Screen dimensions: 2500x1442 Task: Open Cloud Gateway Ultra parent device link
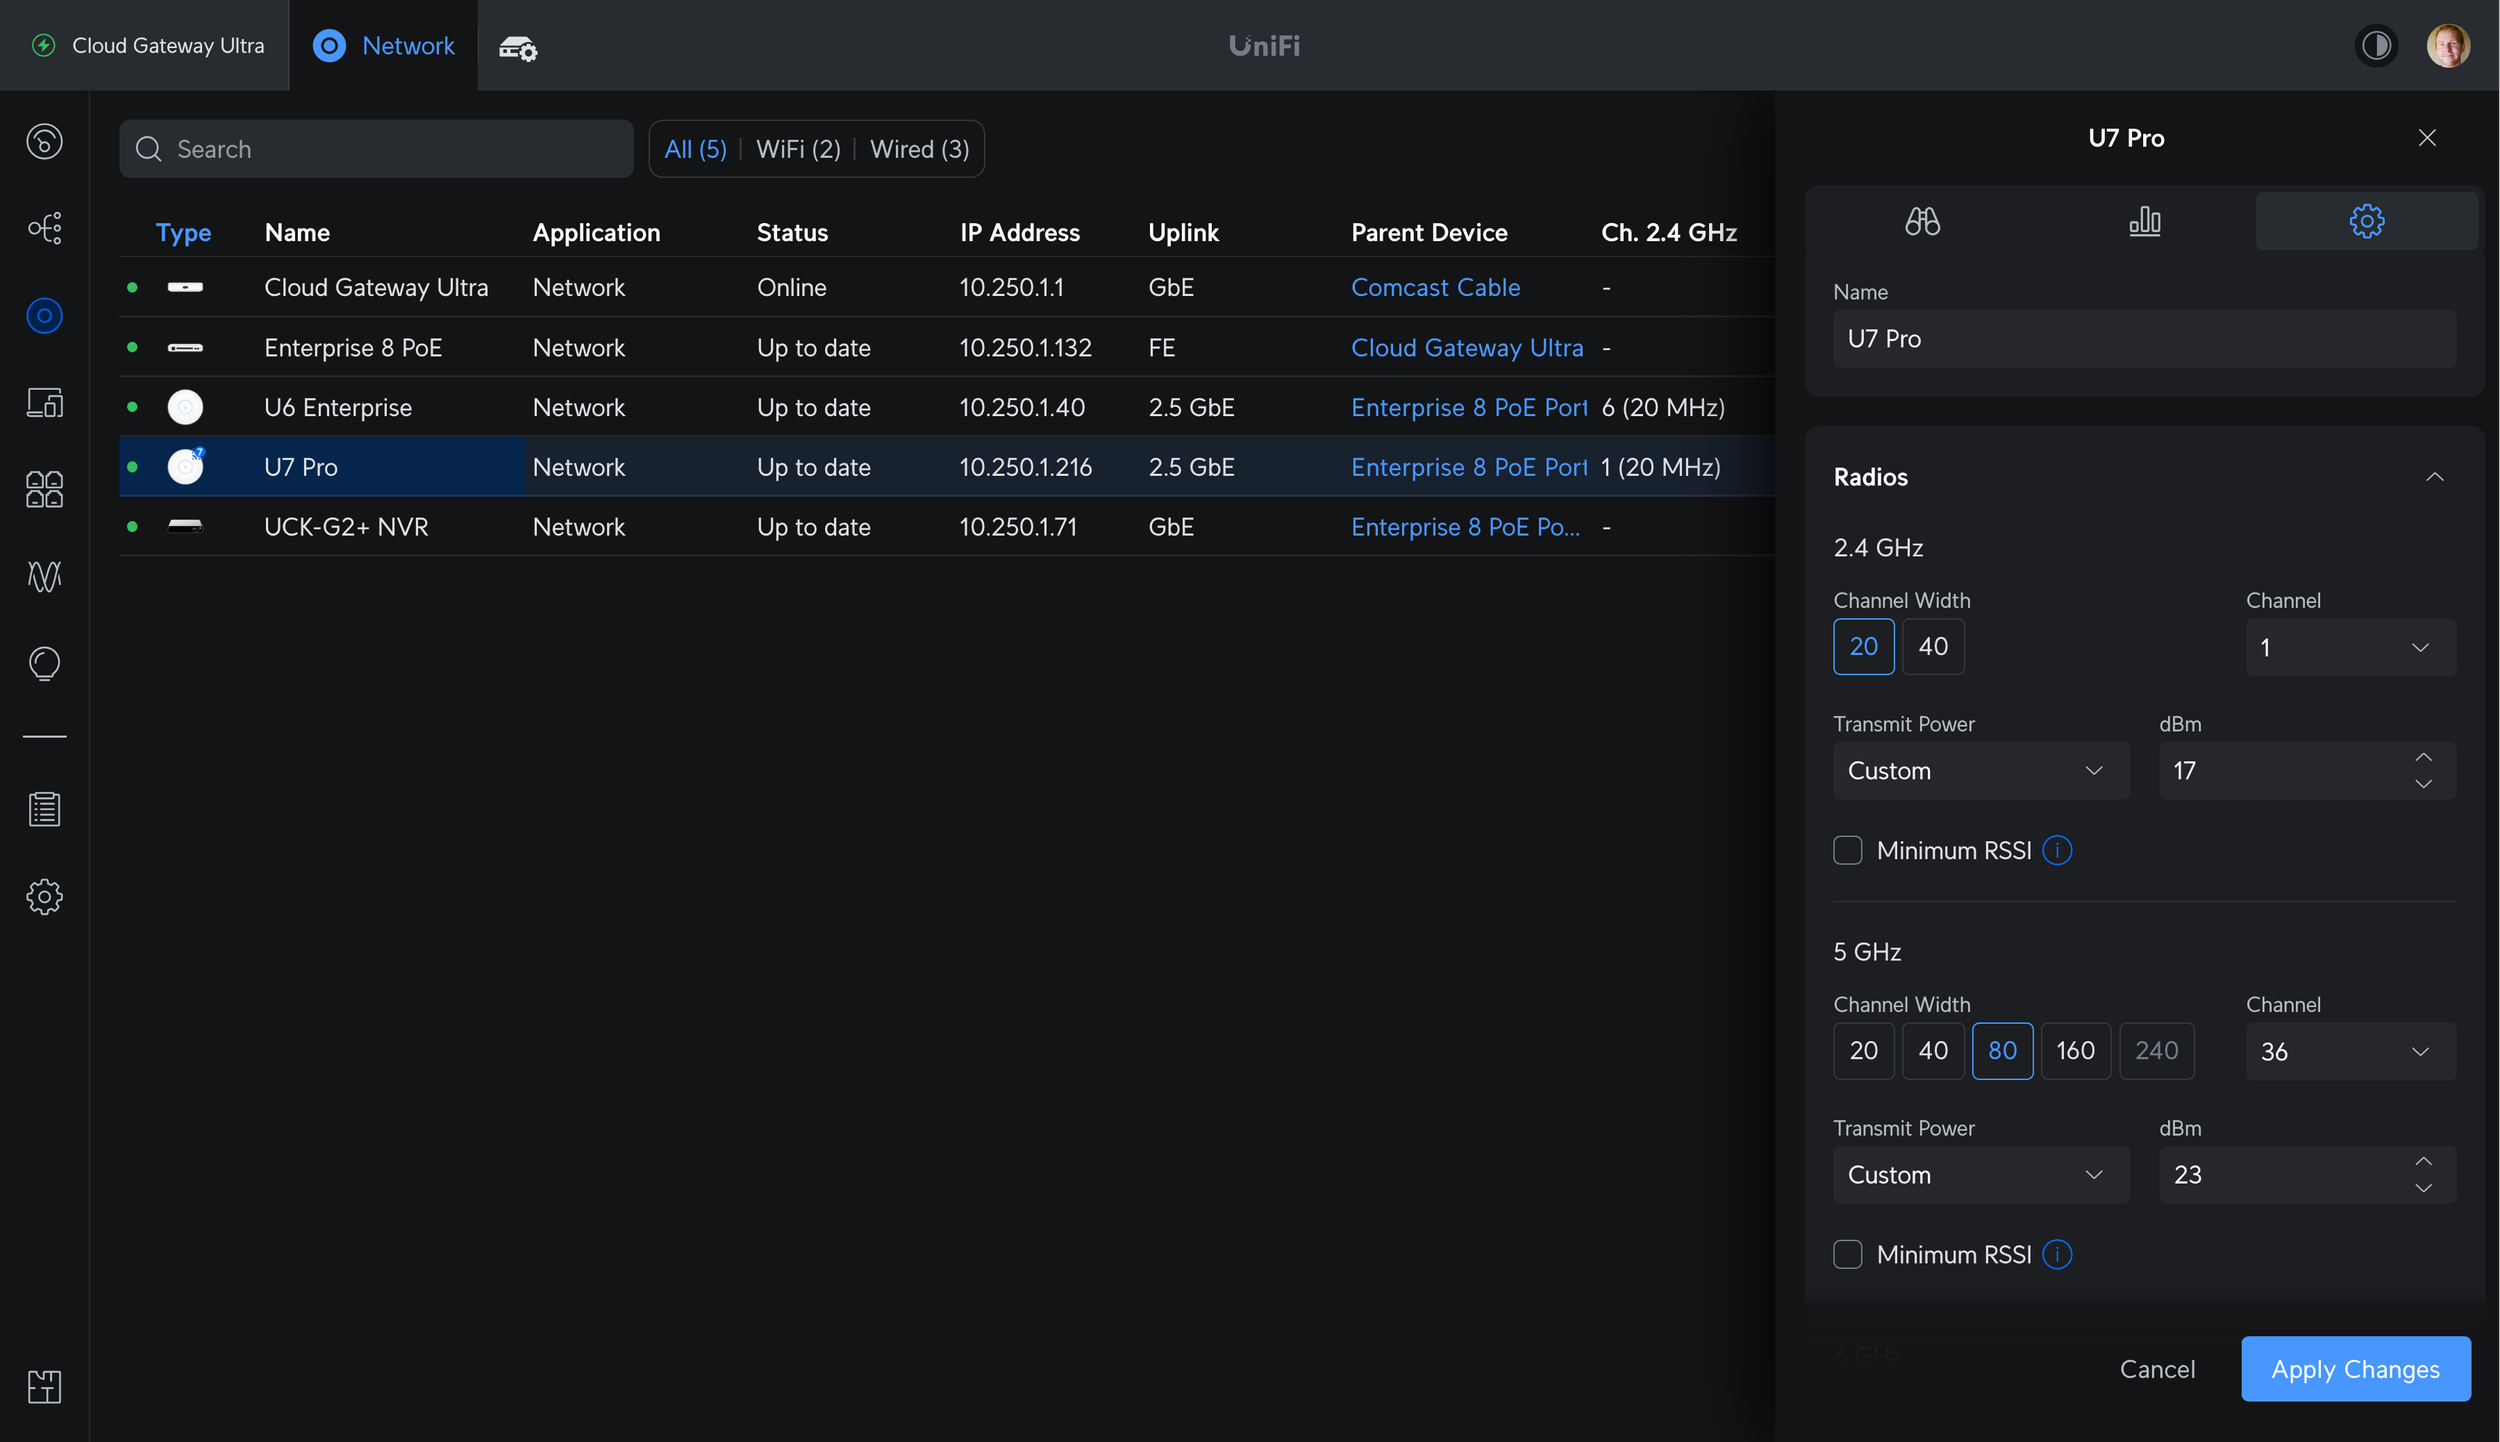coord(1467,347)
